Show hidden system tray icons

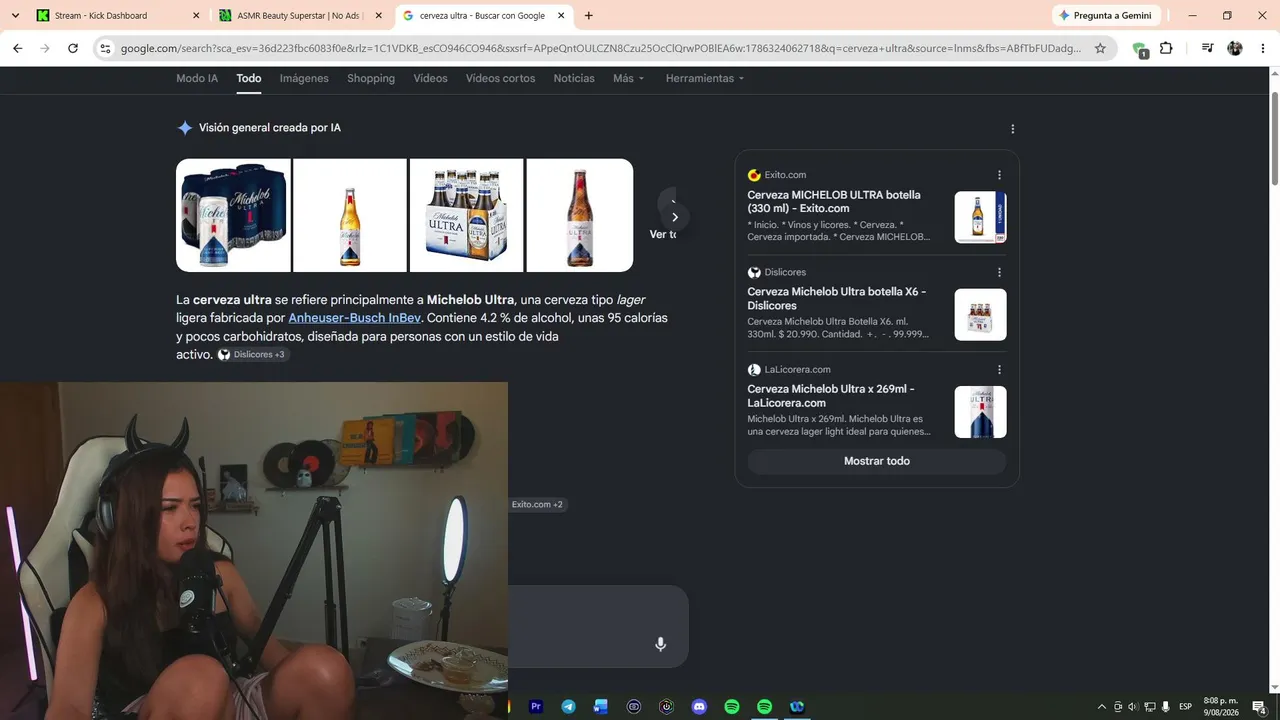[x=1102, y=707]
